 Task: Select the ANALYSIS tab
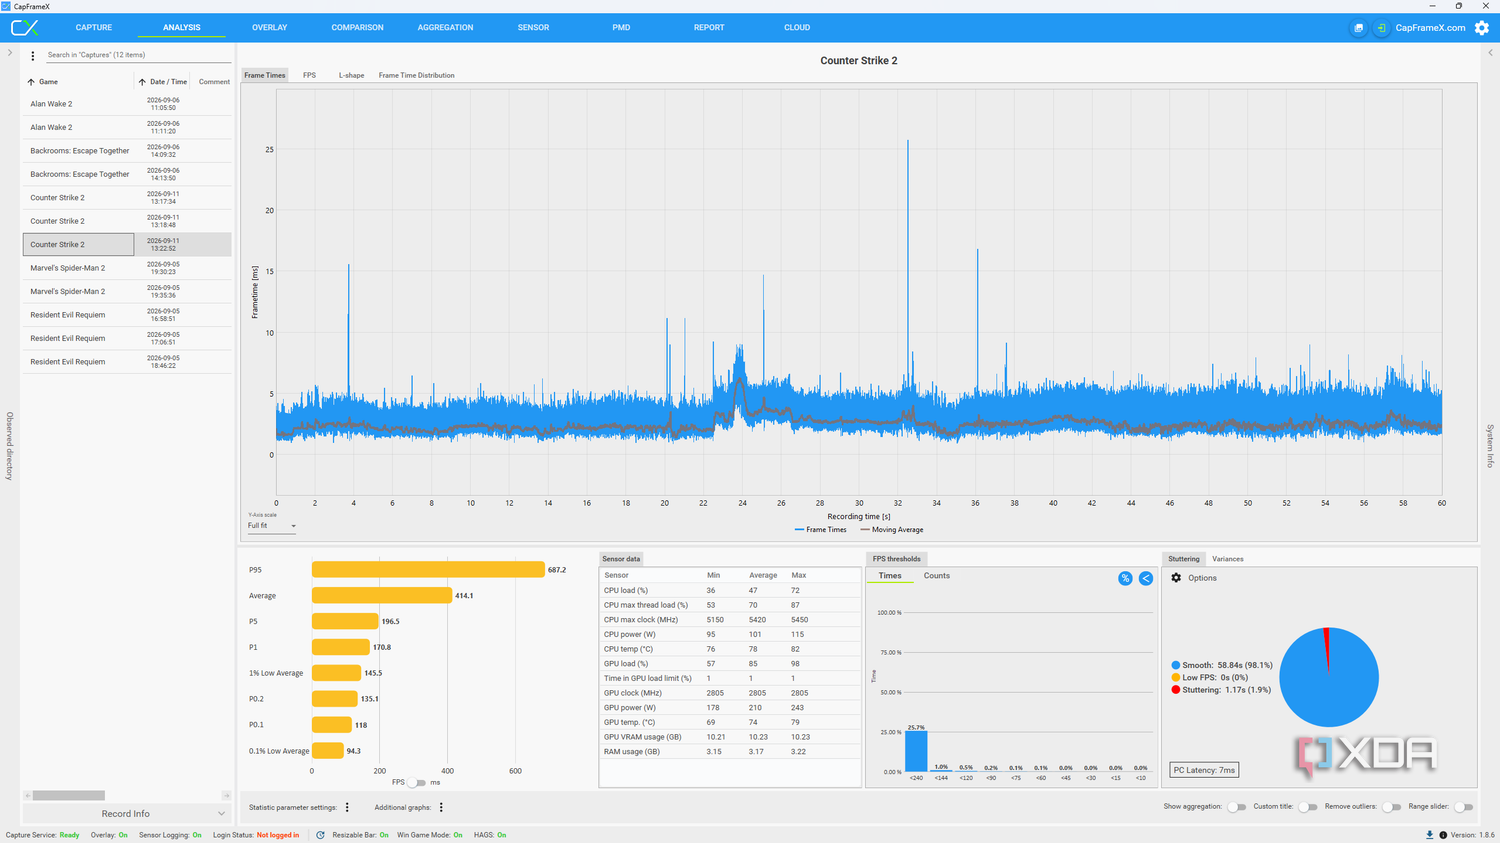[182, 28]
